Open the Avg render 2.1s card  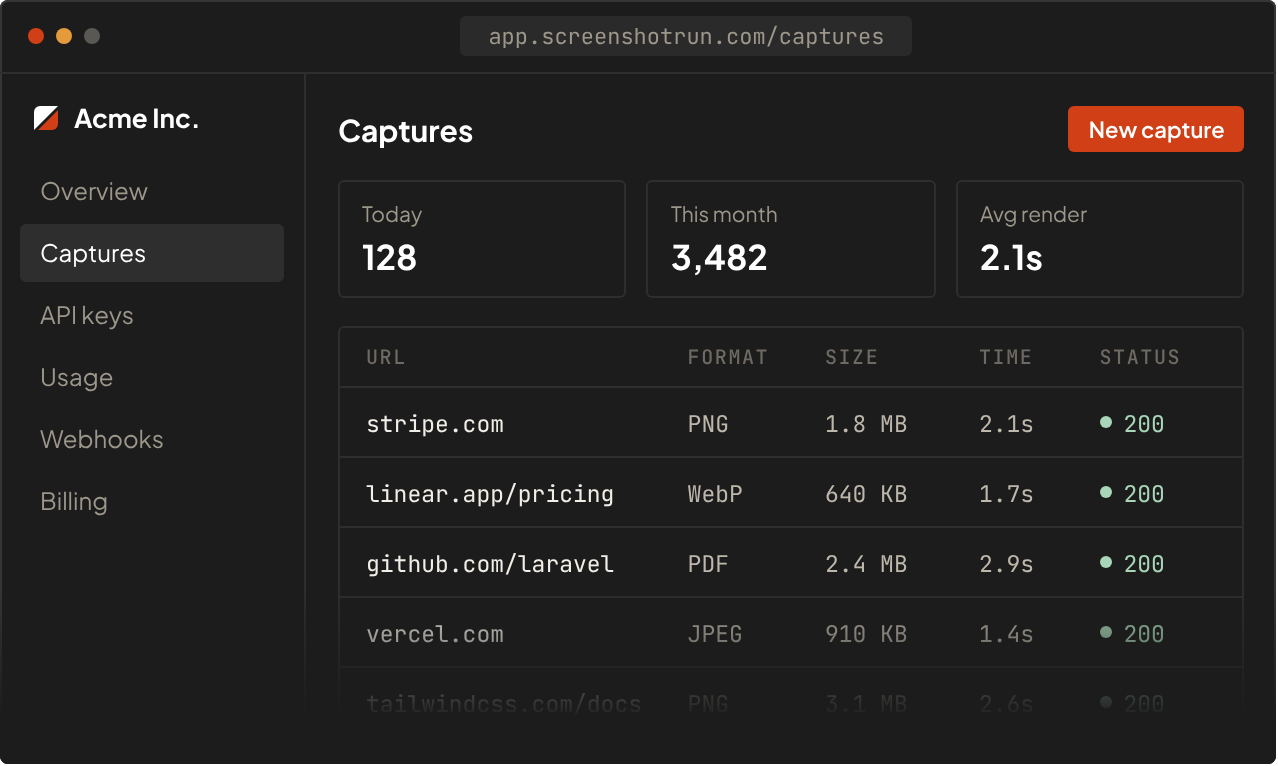(1100, 239)
